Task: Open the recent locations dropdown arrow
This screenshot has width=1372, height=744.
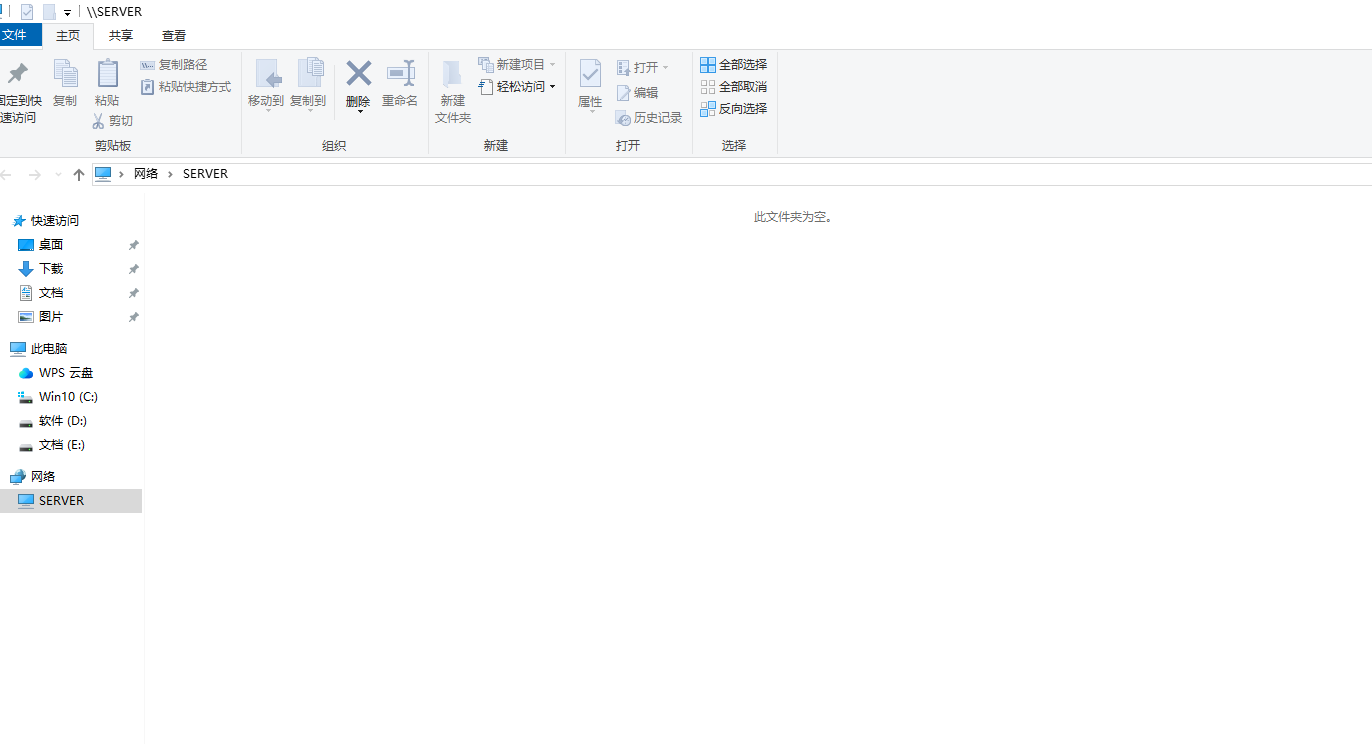Action: click(x=58, y=175)
